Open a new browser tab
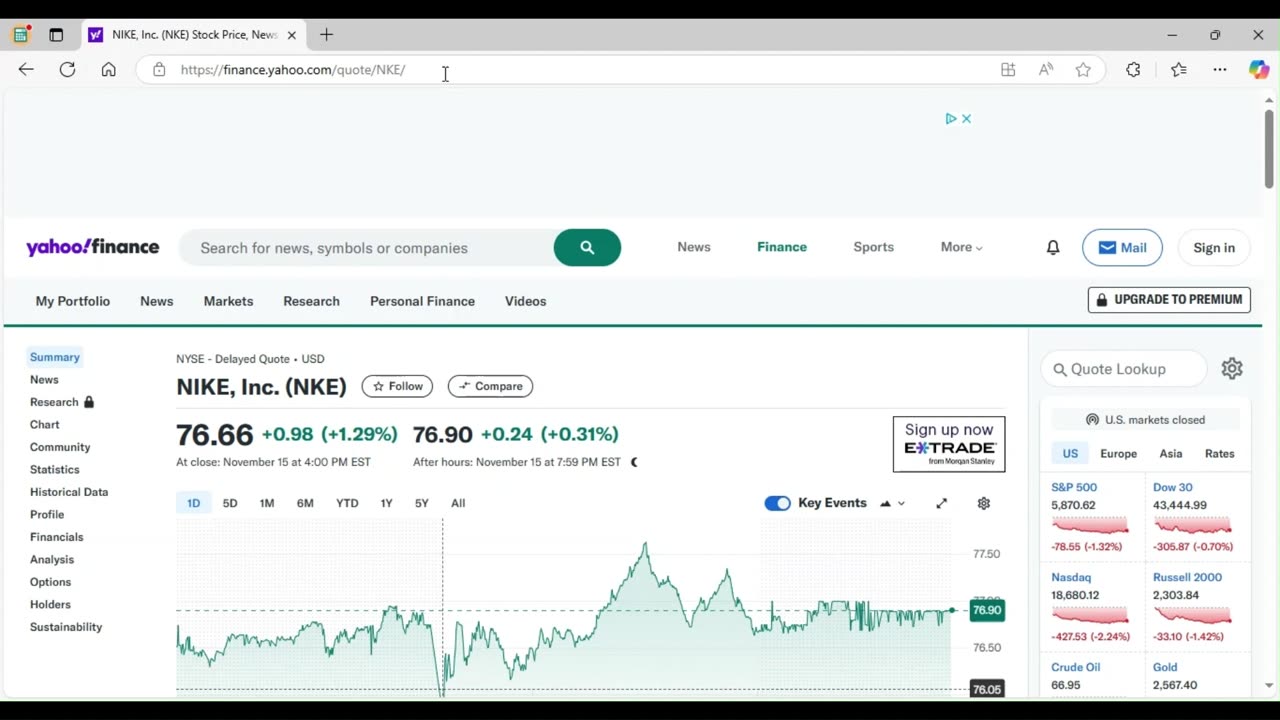The image size is (1280, 720). click(x=326, y=35)
